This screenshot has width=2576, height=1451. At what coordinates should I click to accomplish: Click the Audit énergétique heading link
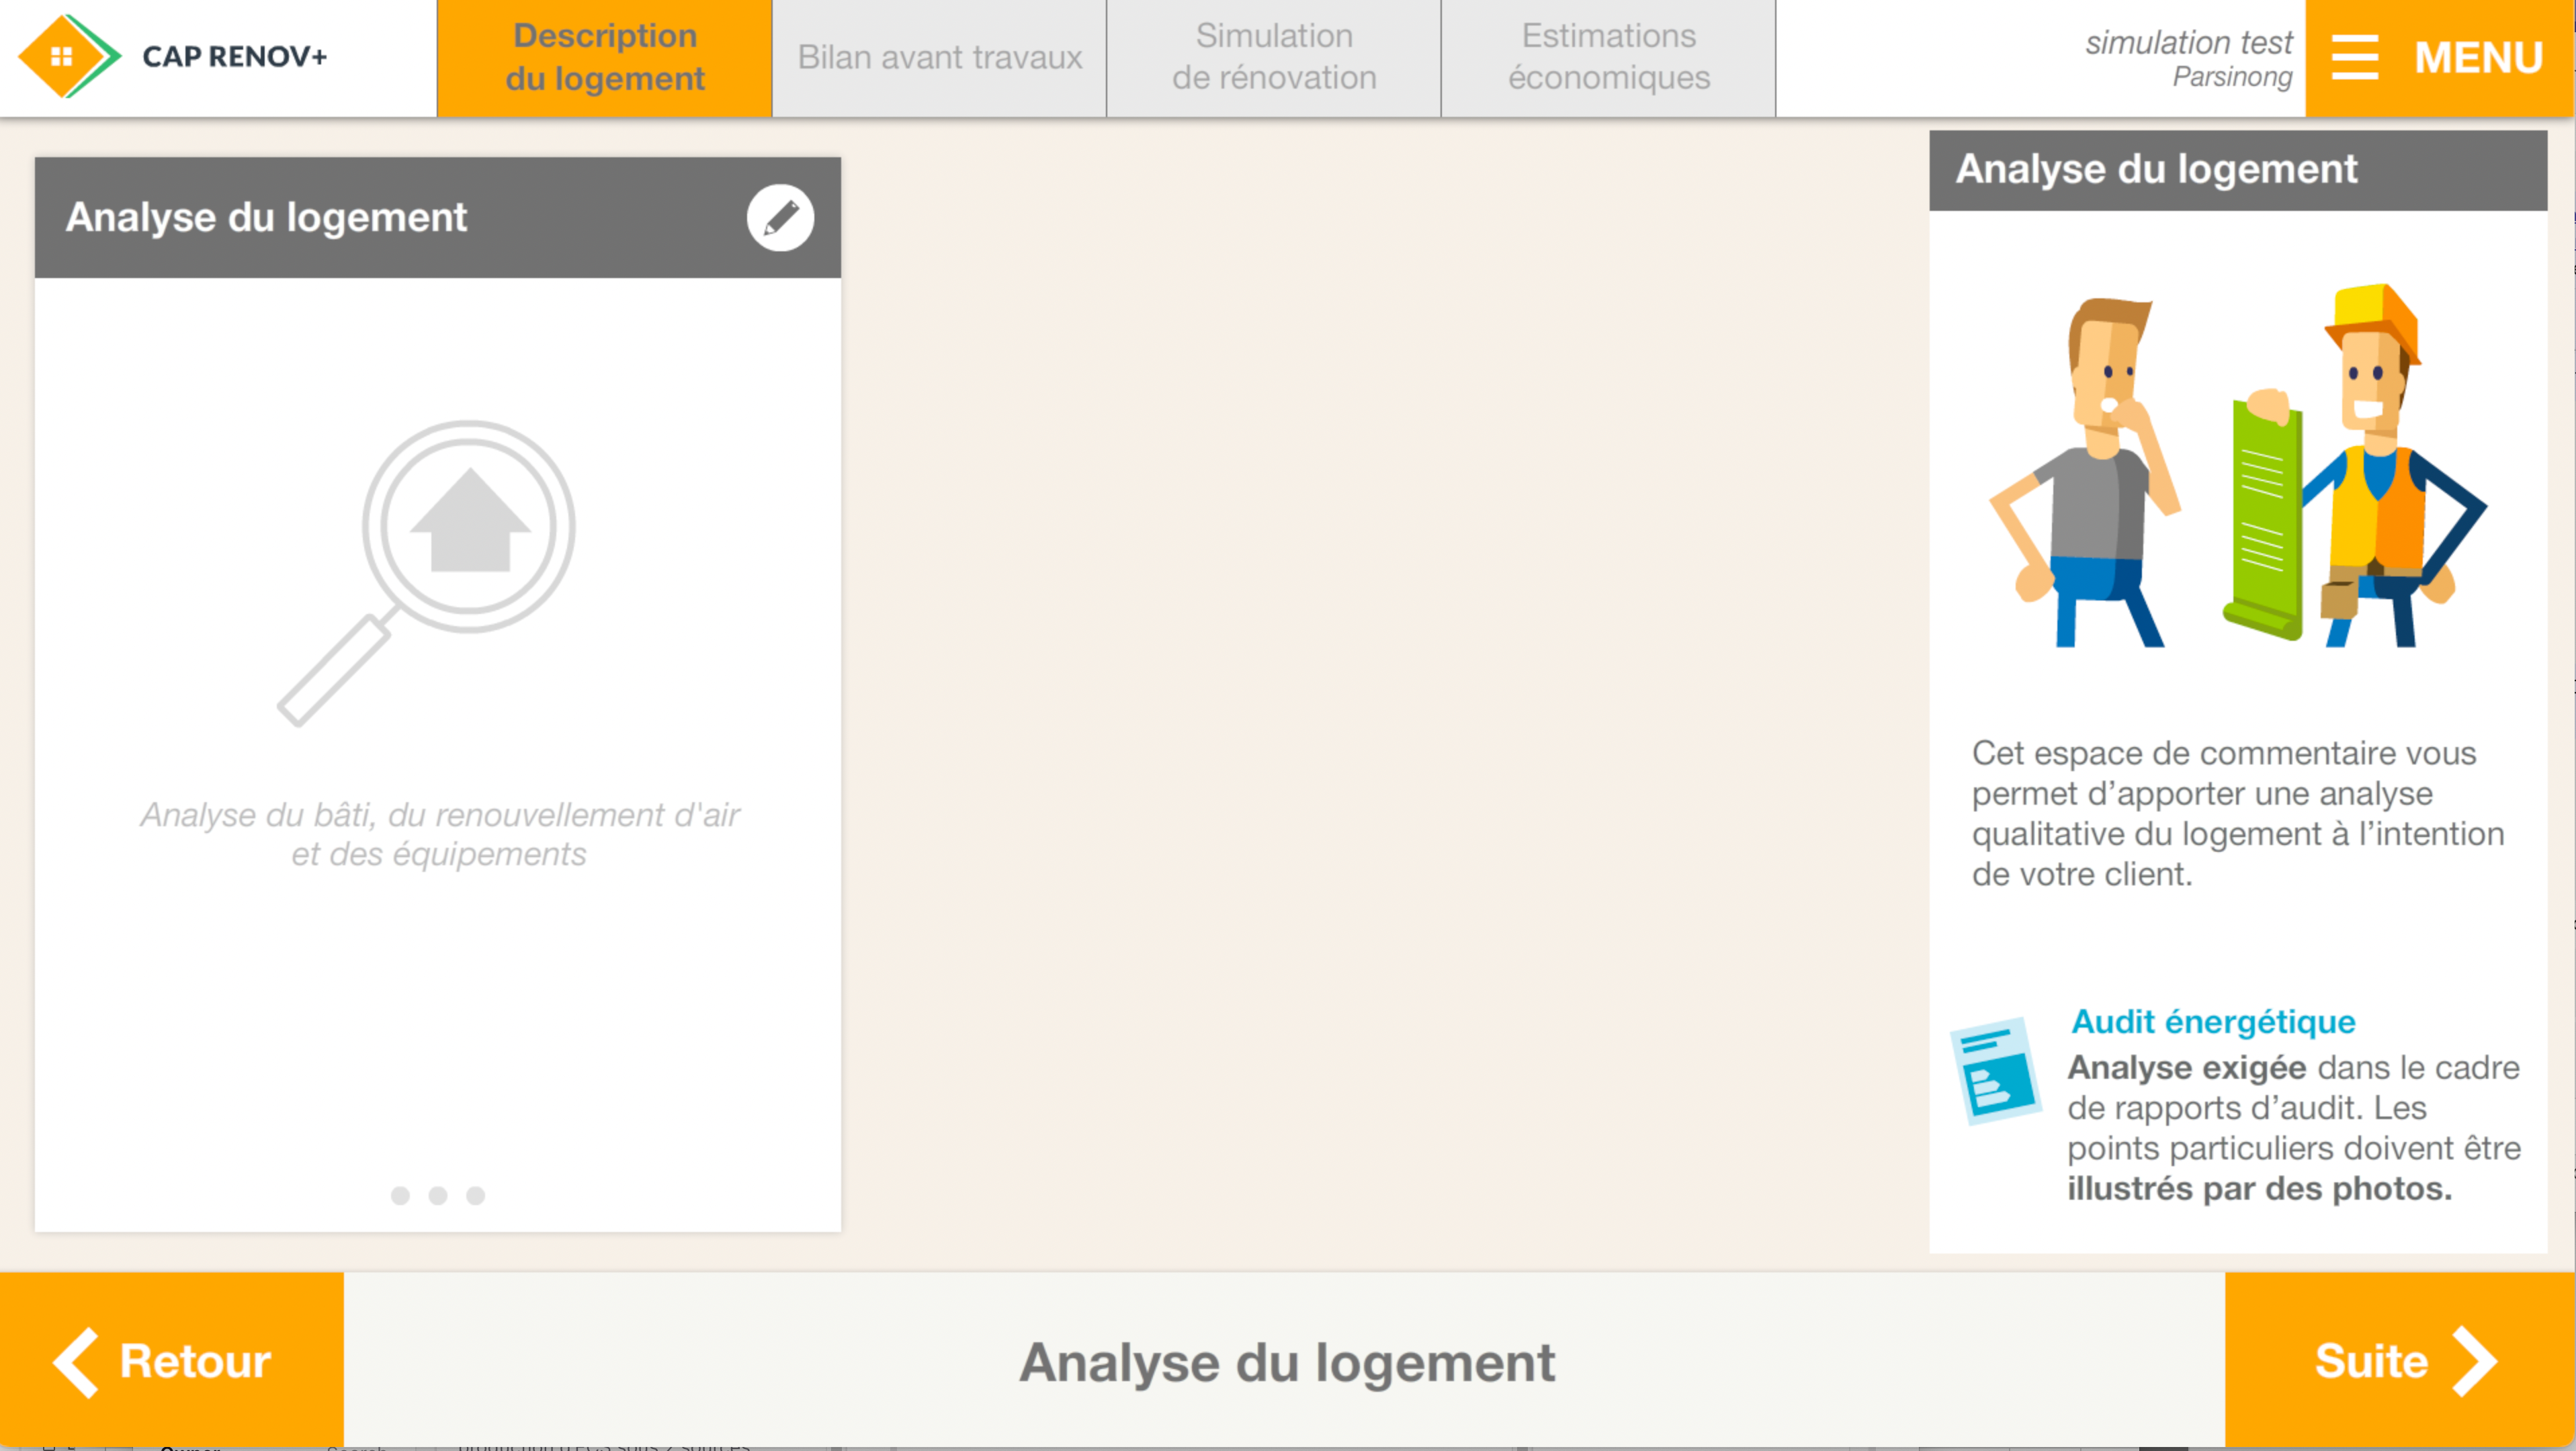click(2213, 1021)
